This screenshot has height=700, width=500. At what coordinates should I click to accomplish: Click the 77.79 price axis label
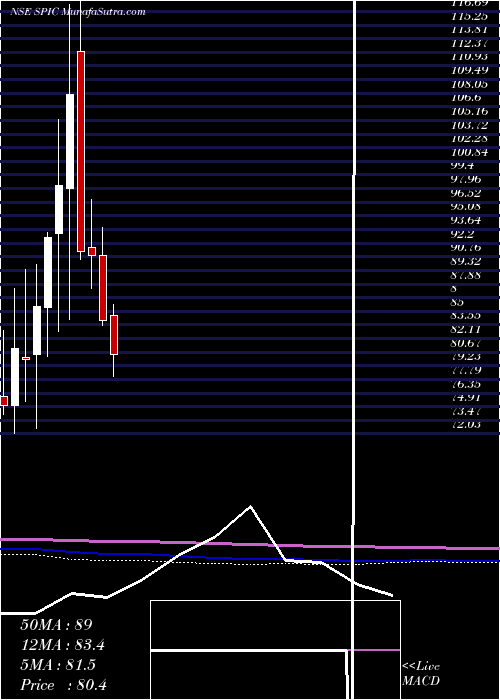(x=467, y=370)
